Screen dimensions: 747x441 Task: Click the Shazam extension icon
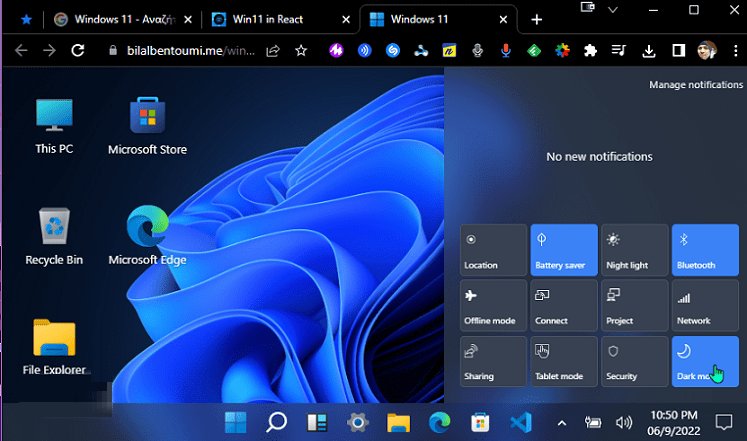[393, 50]
